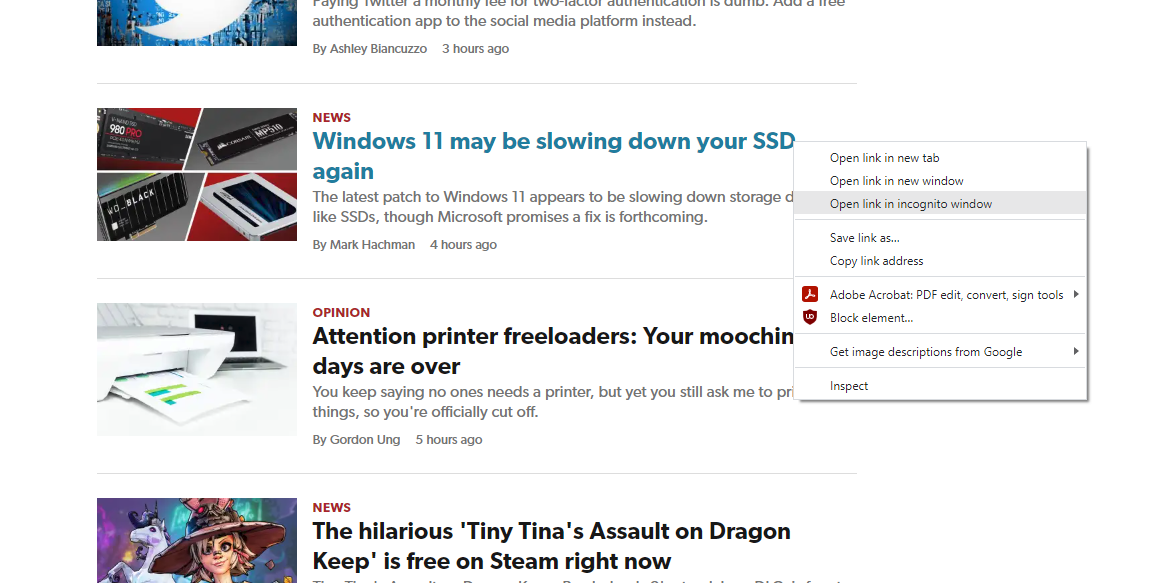Click the NEWS label above Windows 11 article

tap(331, 117)
